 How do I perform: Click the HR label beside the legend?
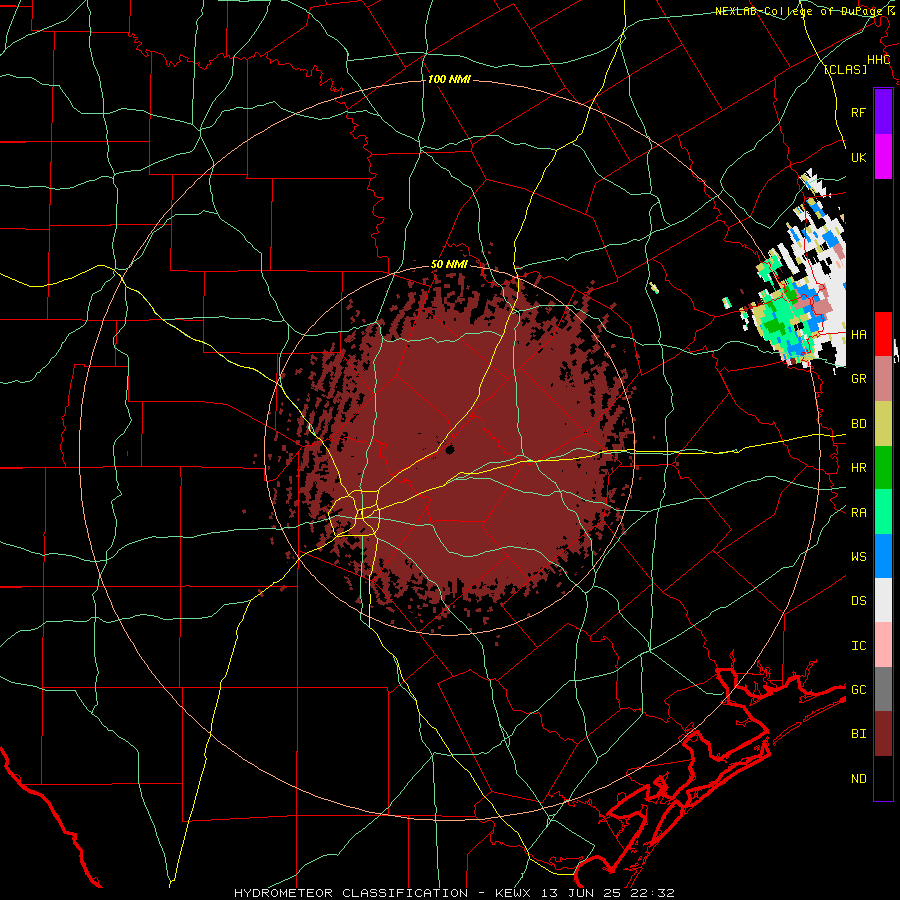point(858,468)
